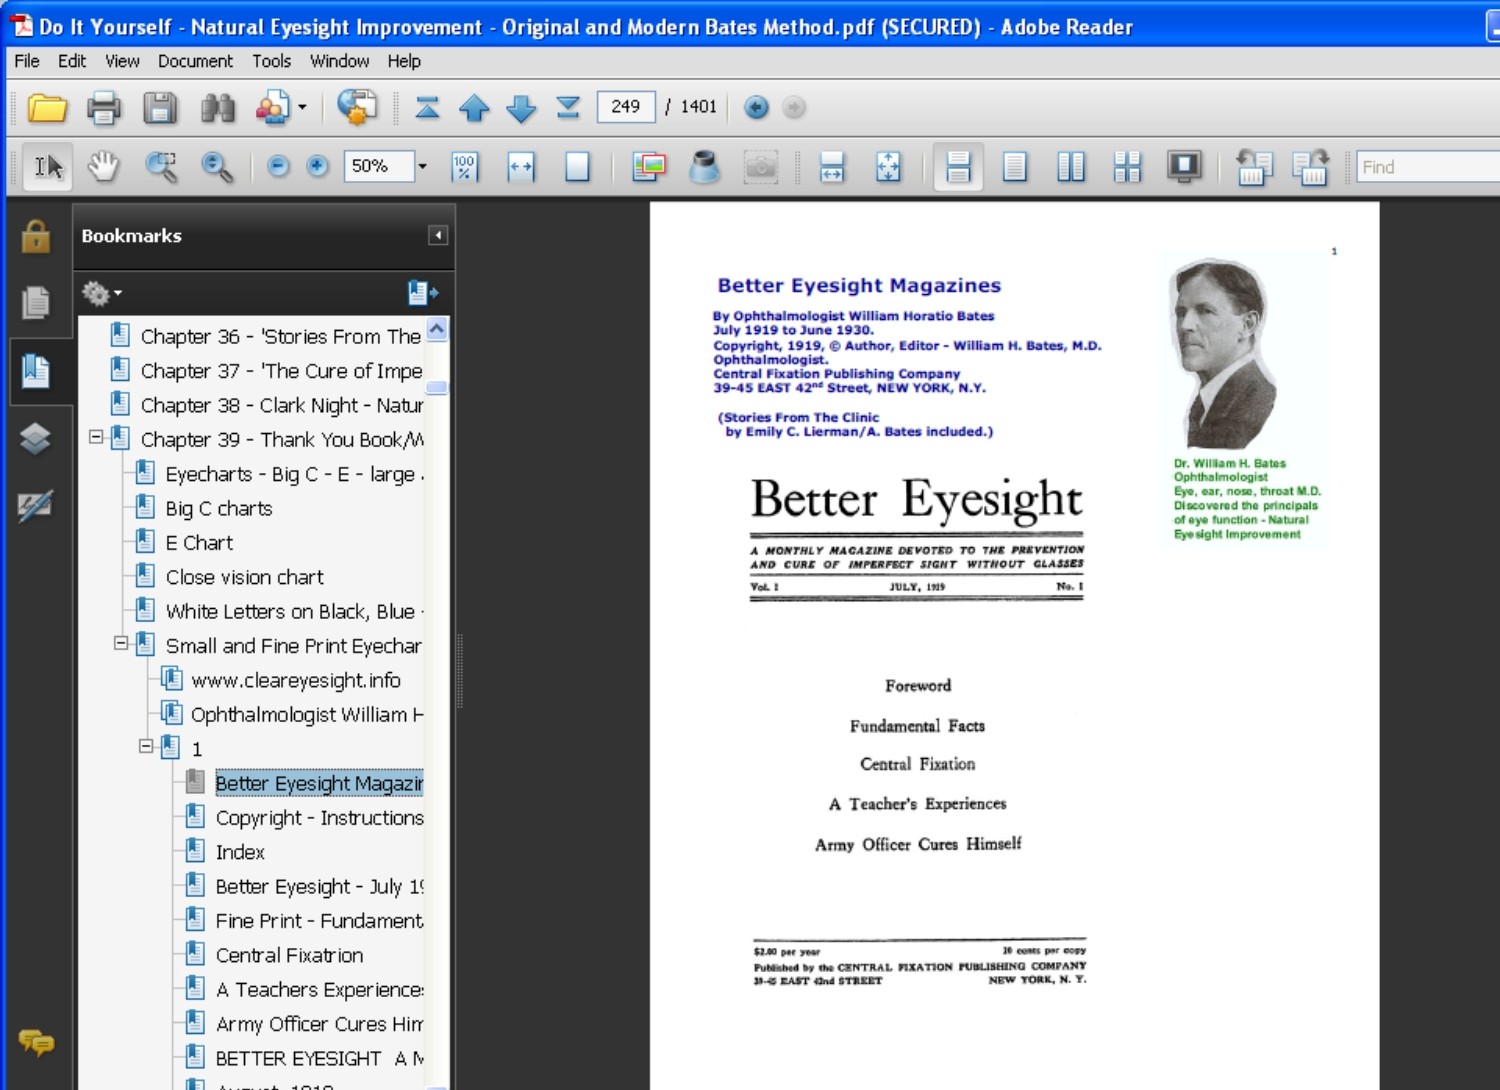The image size is (1500, 1090).
Task: Open the Edit menu
Action: 72,61
